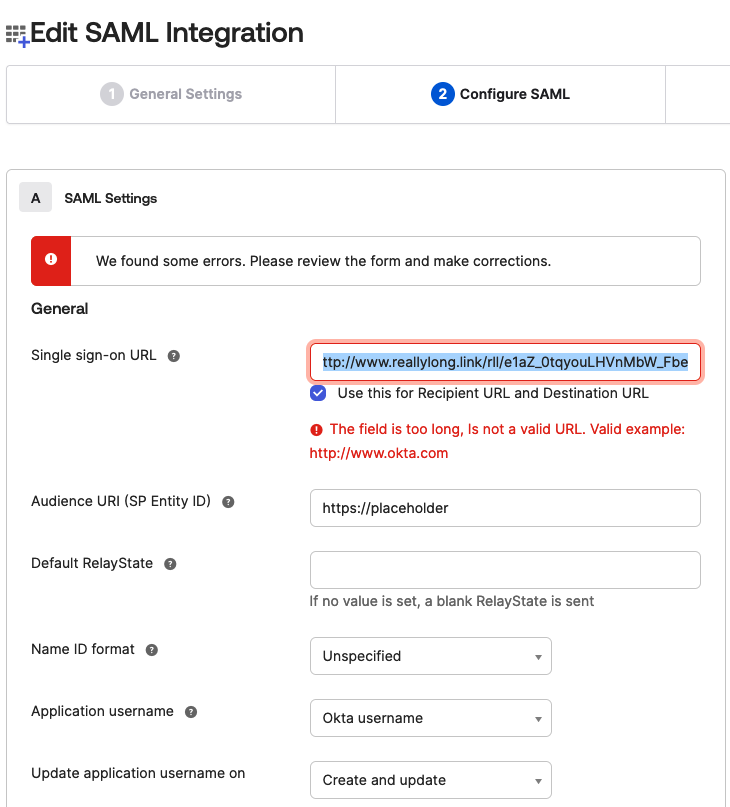Open Update application username on dropdown

(430, 780)
